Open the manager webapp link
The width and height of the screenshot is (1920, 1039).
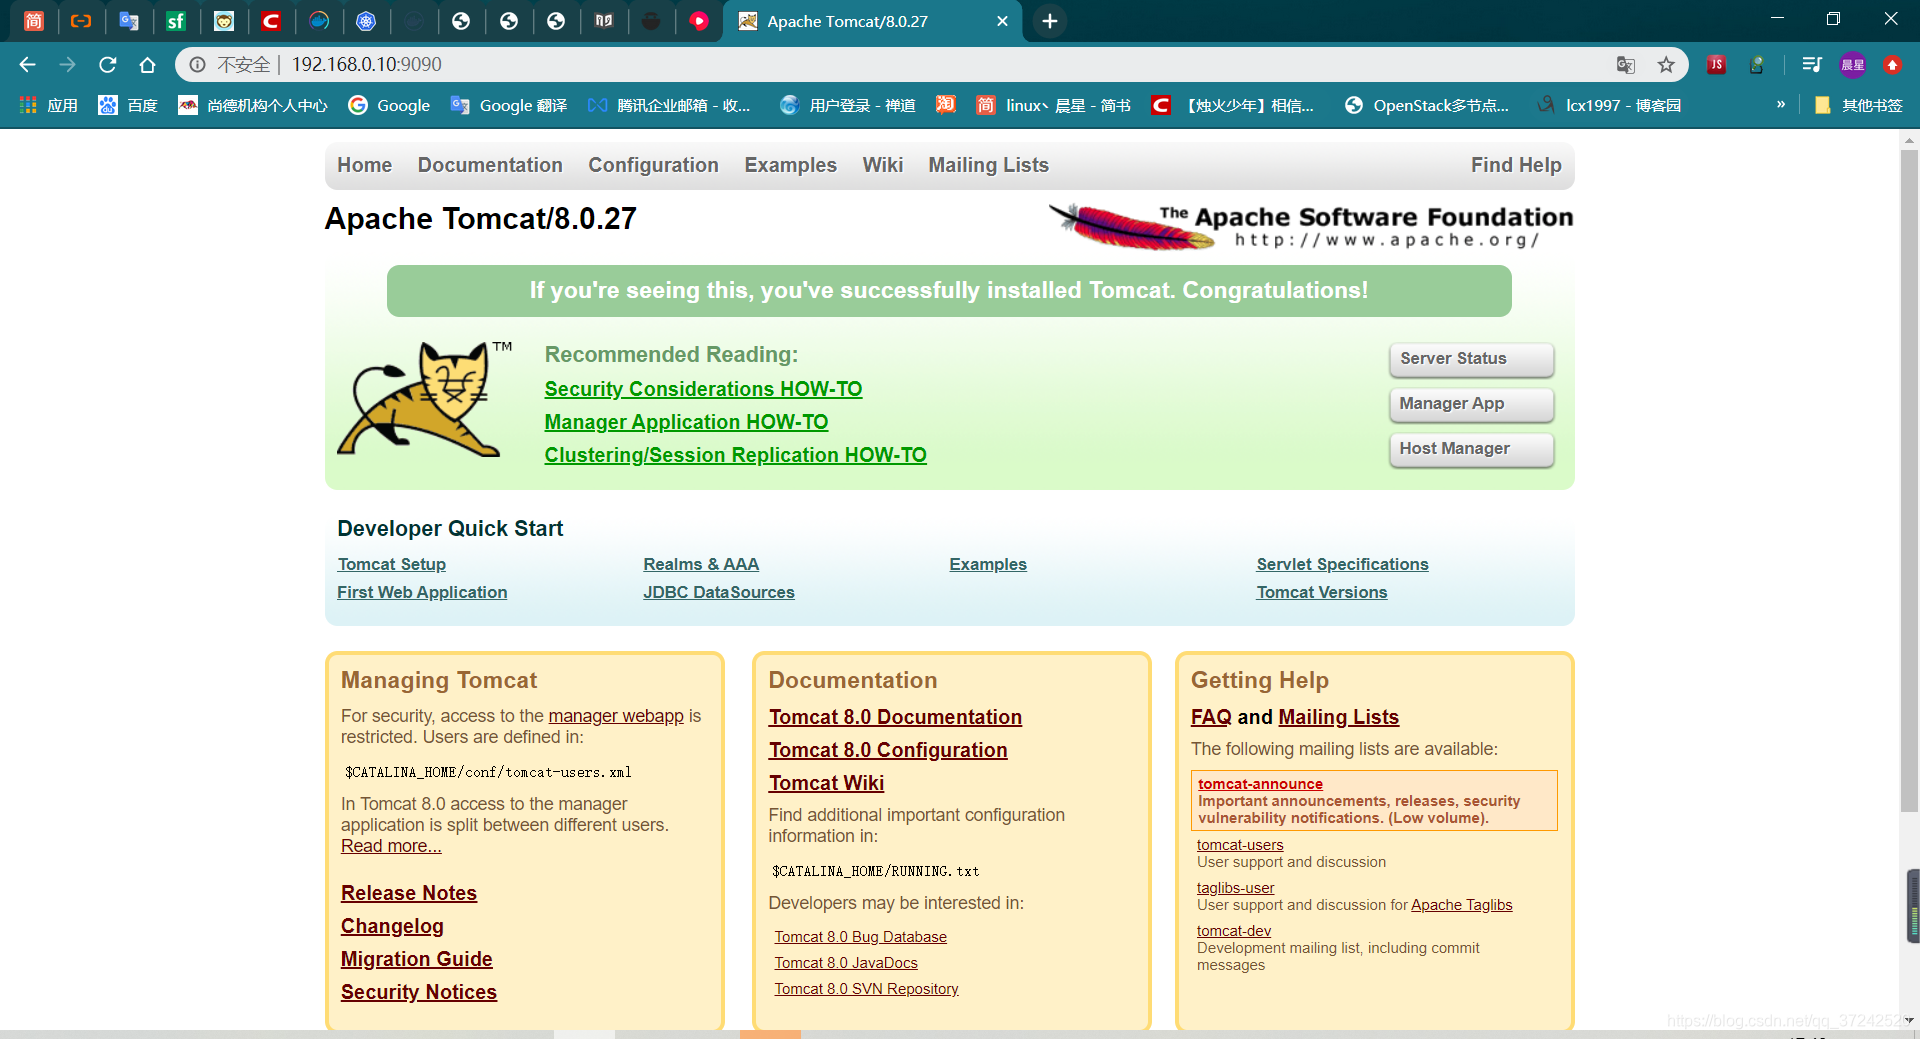point(616,716)
